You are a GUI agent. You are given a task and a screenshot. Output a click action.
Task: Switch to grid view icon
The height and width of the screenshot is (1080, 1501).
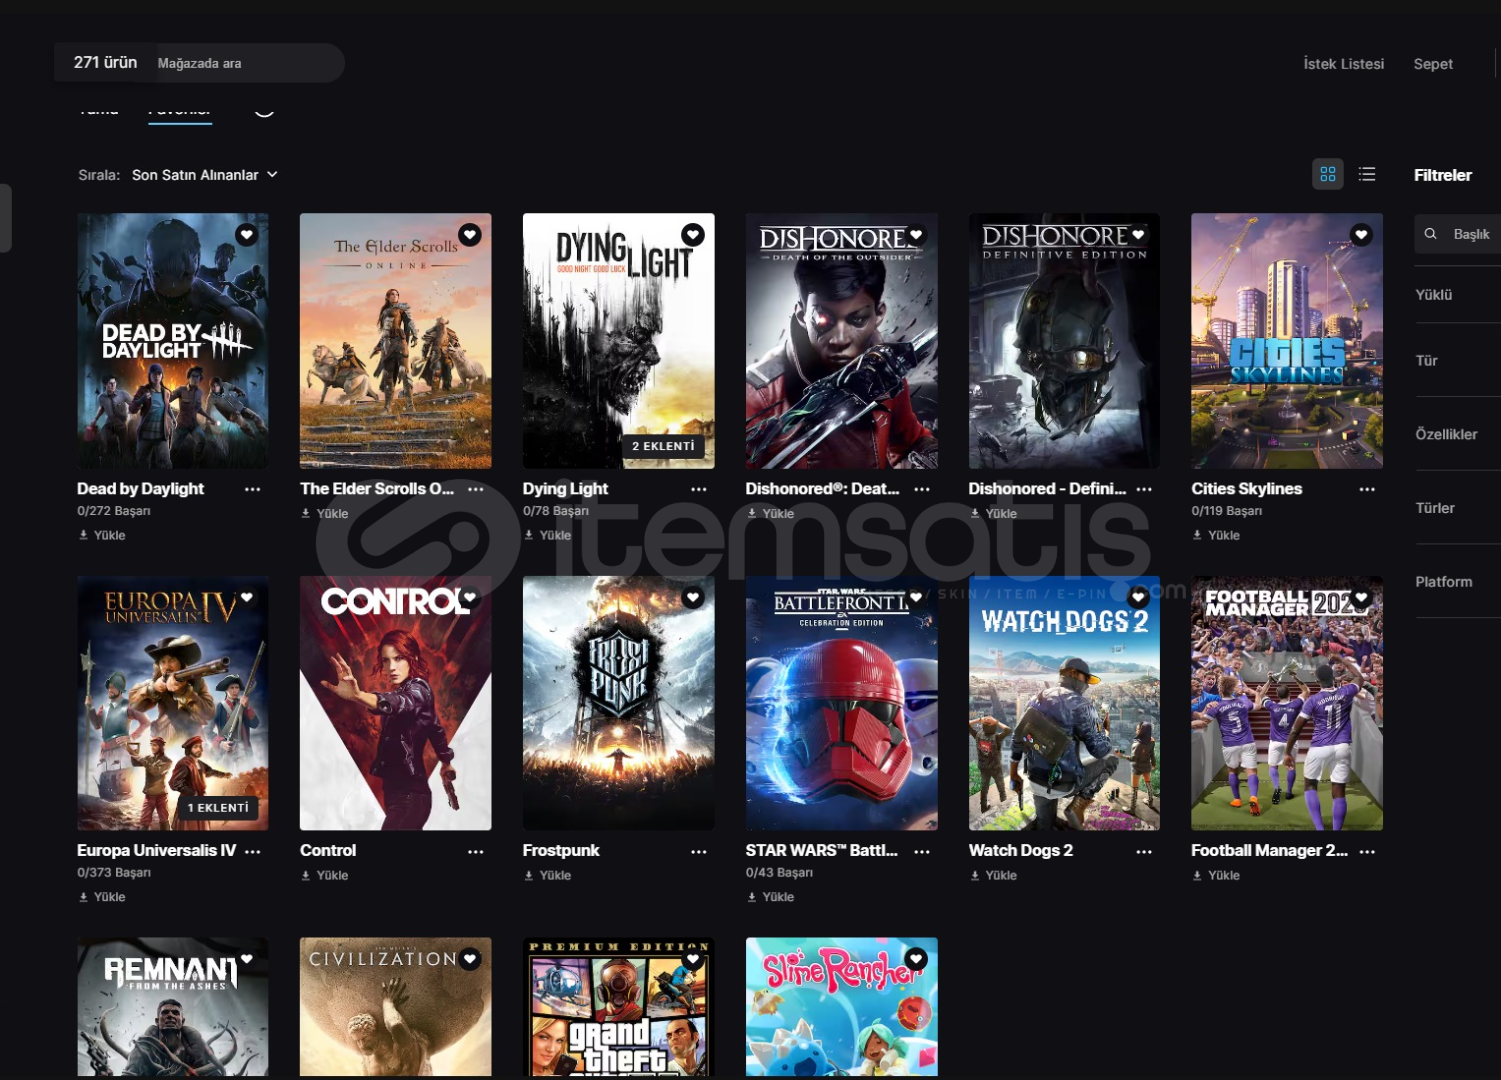click(1327, 174)
